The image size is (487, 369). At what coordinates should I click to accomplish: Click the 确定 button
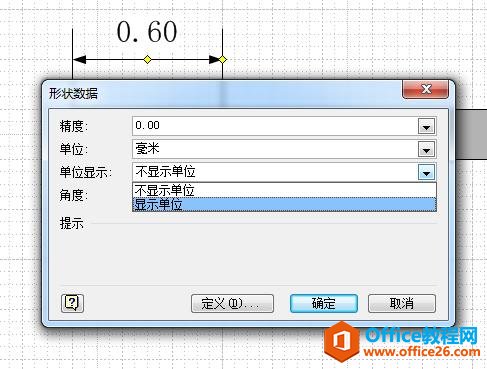324,303
